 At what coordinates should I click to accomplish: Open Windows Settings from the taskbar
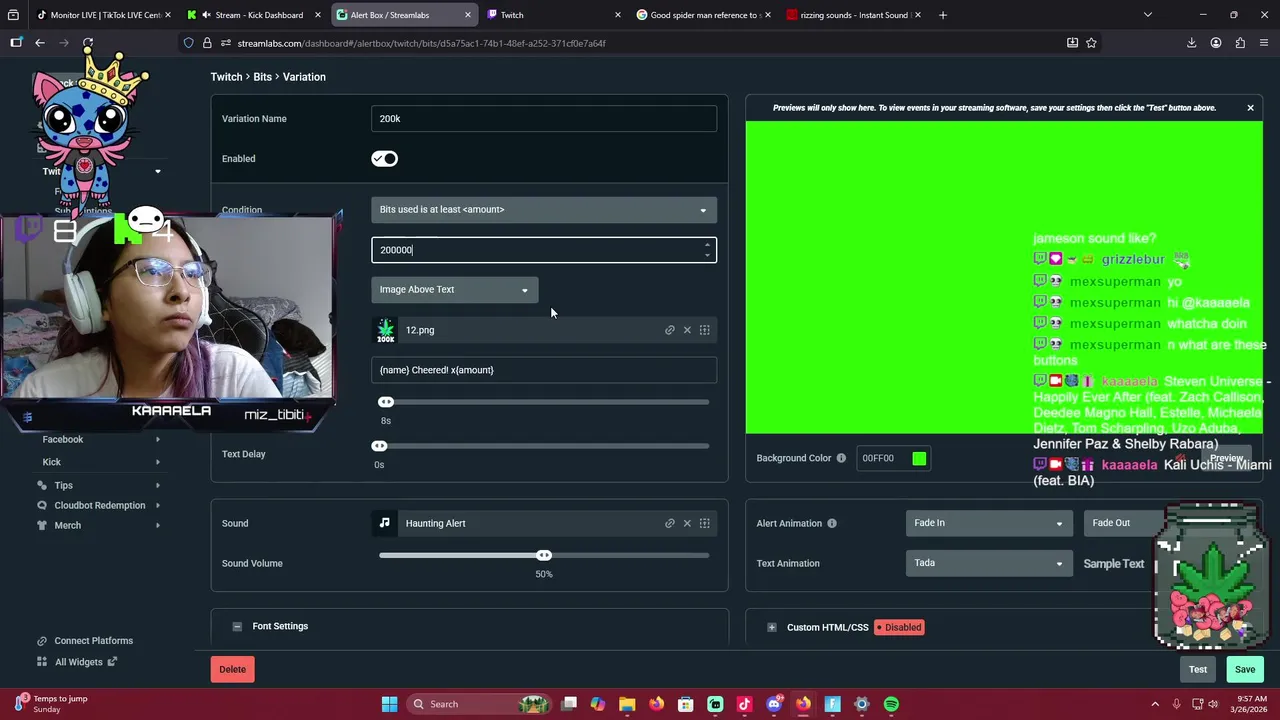click(862, 704)
